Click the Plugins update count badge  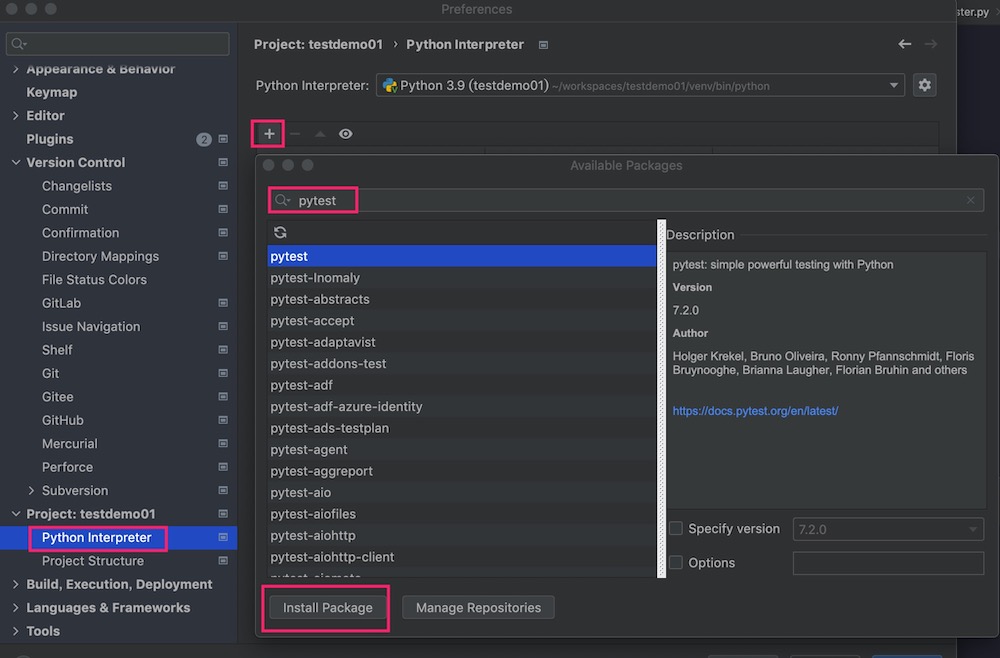point(203,139)
